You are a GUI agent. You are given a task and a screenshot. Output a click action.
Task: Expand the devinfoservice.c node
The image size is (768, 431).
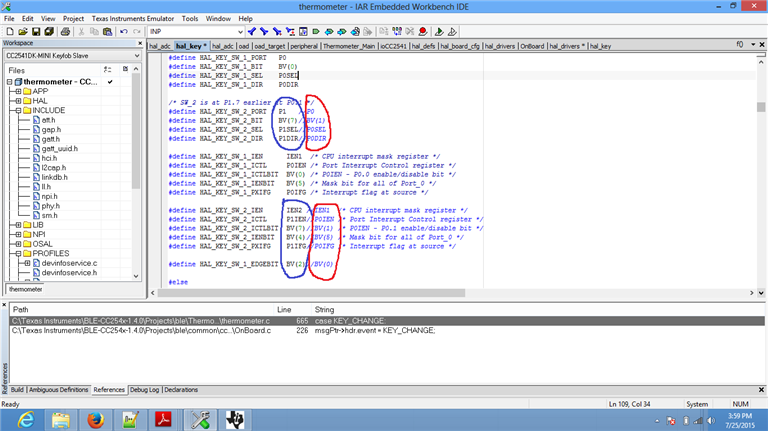coord(27,263)
